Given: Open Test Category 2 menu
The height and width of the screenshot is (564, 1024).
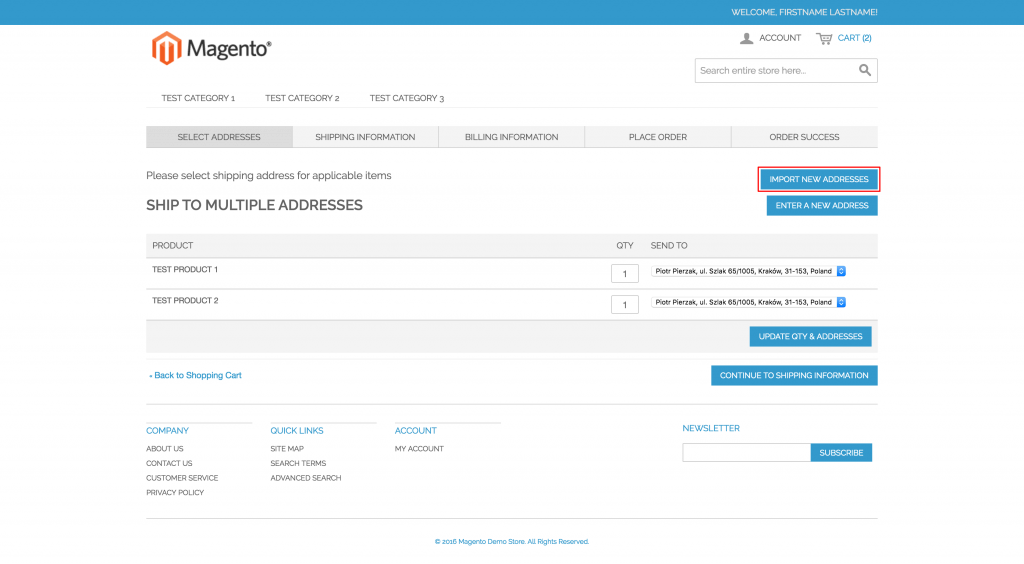Looking at the screenshot, I should 302,98.
